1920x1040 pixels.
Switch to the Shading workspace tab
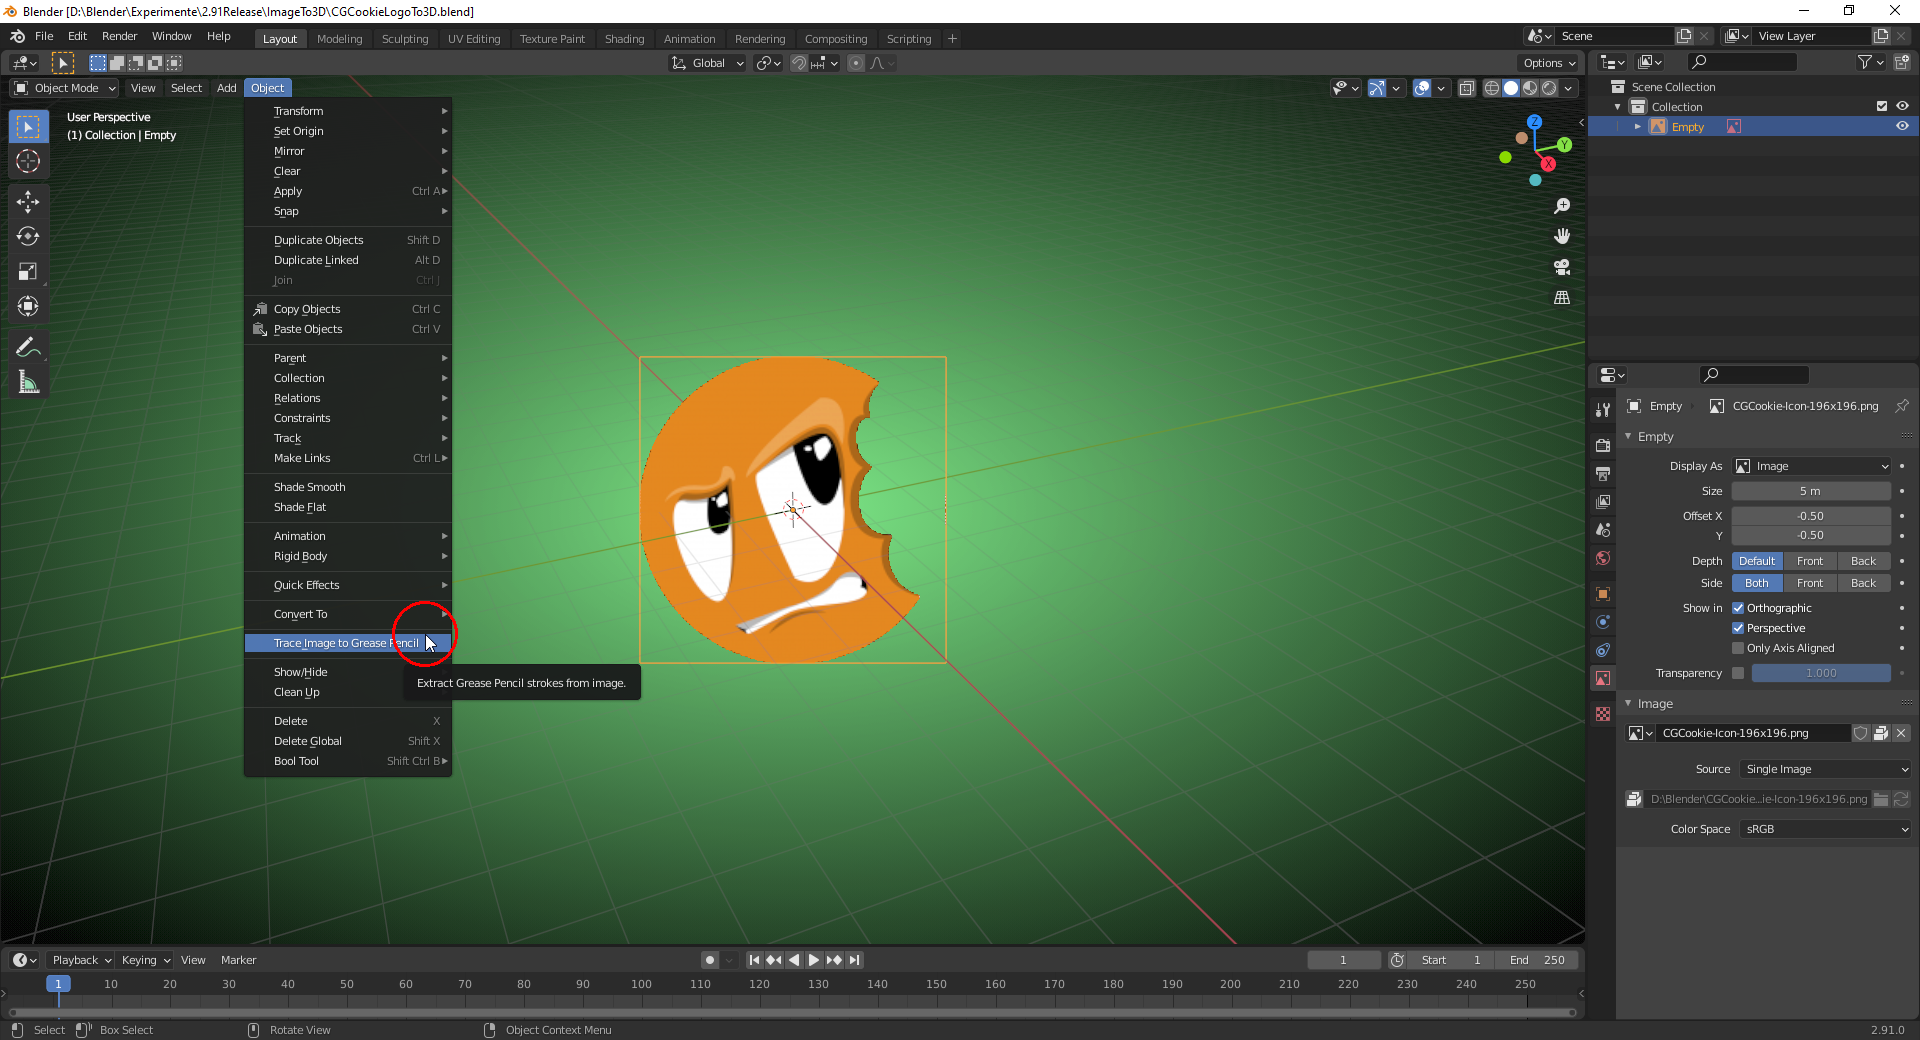[x=624, y=39]
